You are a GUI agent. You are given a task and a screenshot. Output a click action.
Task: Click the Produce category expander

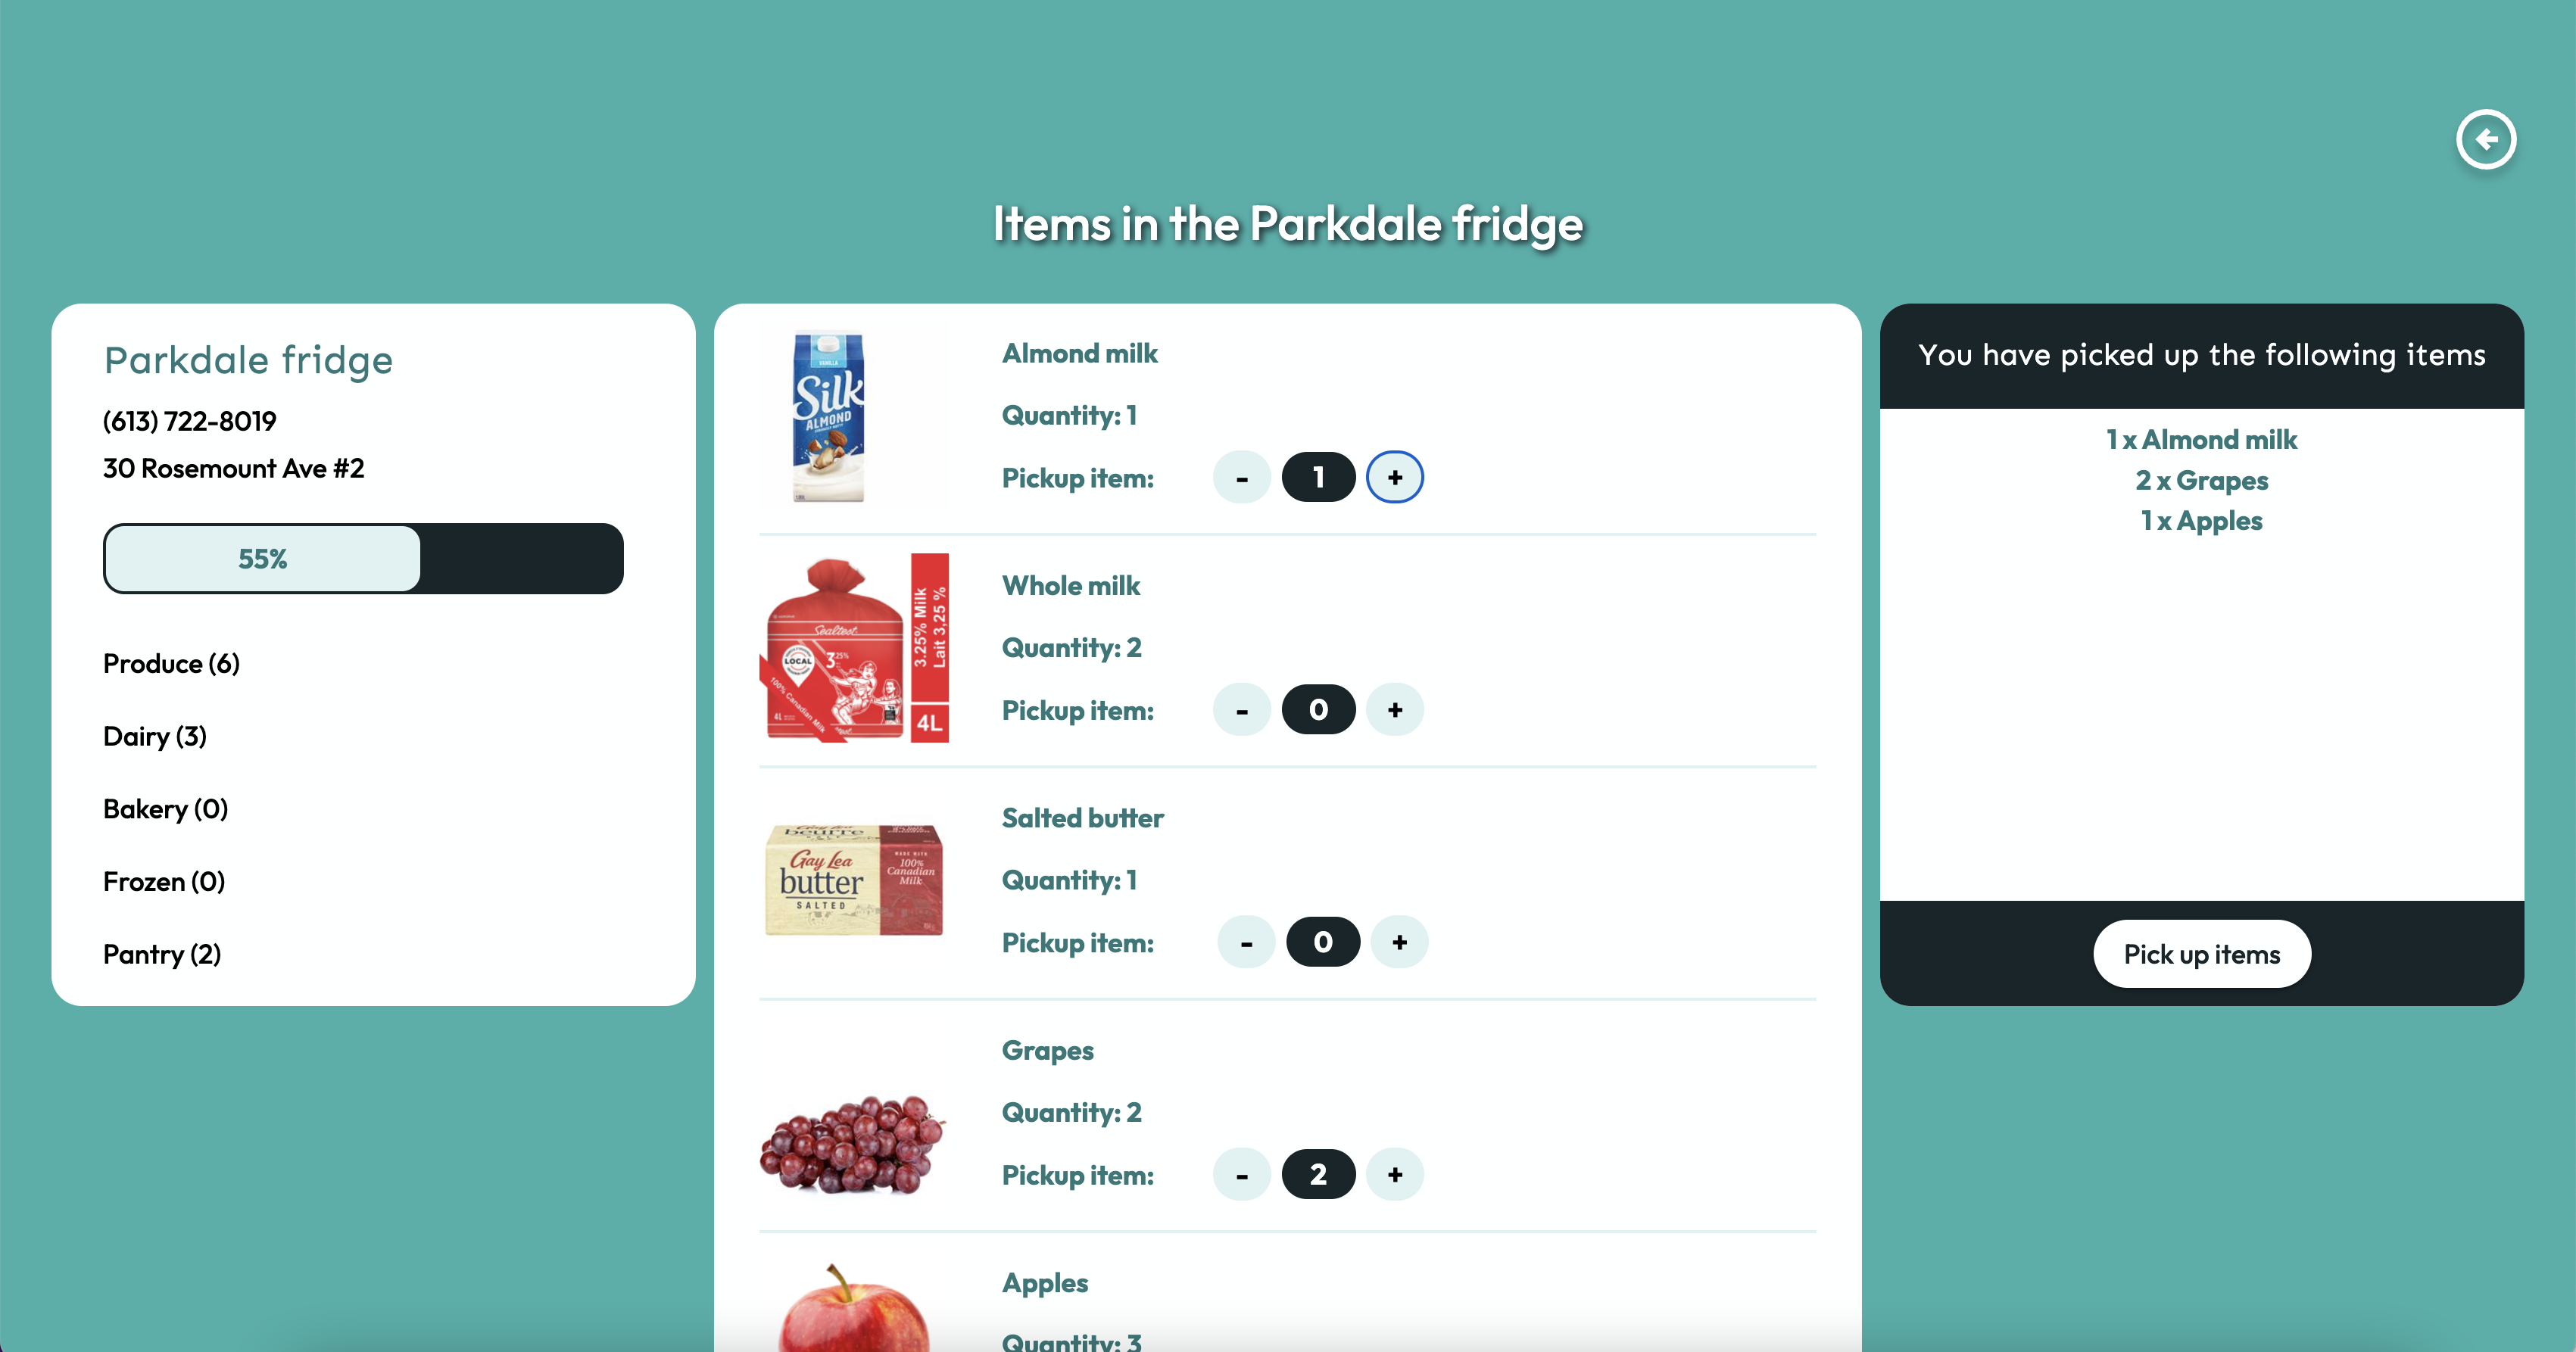point(170,664)
